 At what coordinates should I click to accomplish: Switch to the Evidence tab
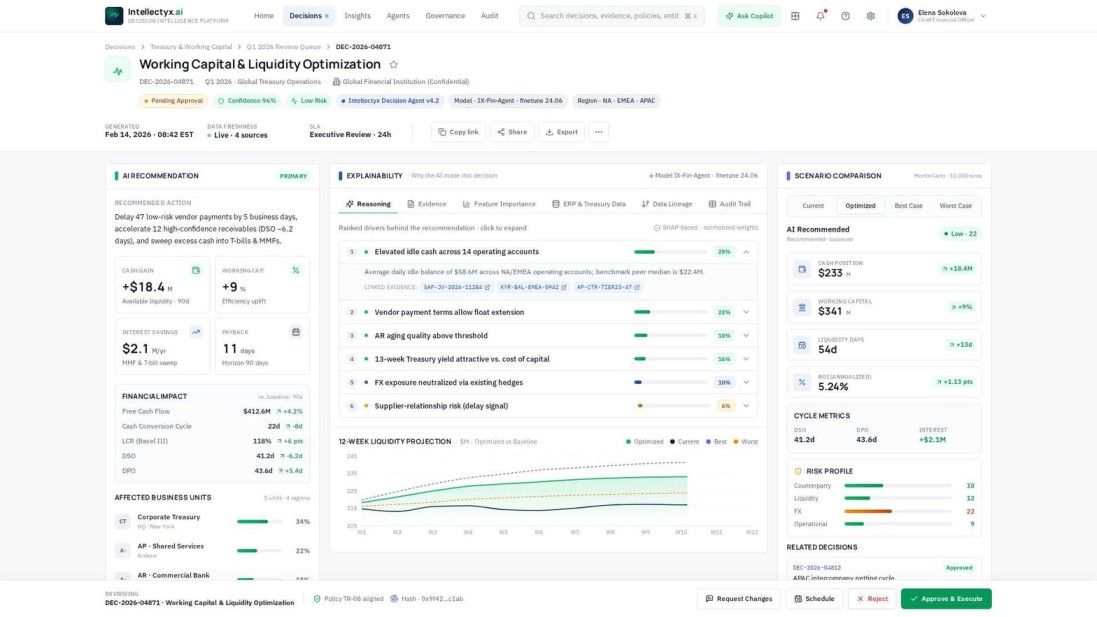(x=427, y=204)
